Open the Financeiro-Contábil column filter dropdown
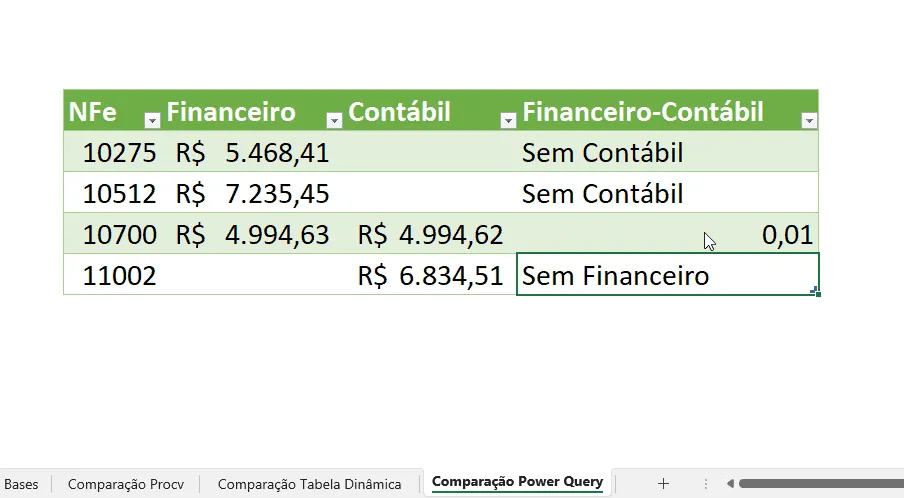The width and height of the screenshot is (904, 498). pyautogui.click(x=809, y=120)
